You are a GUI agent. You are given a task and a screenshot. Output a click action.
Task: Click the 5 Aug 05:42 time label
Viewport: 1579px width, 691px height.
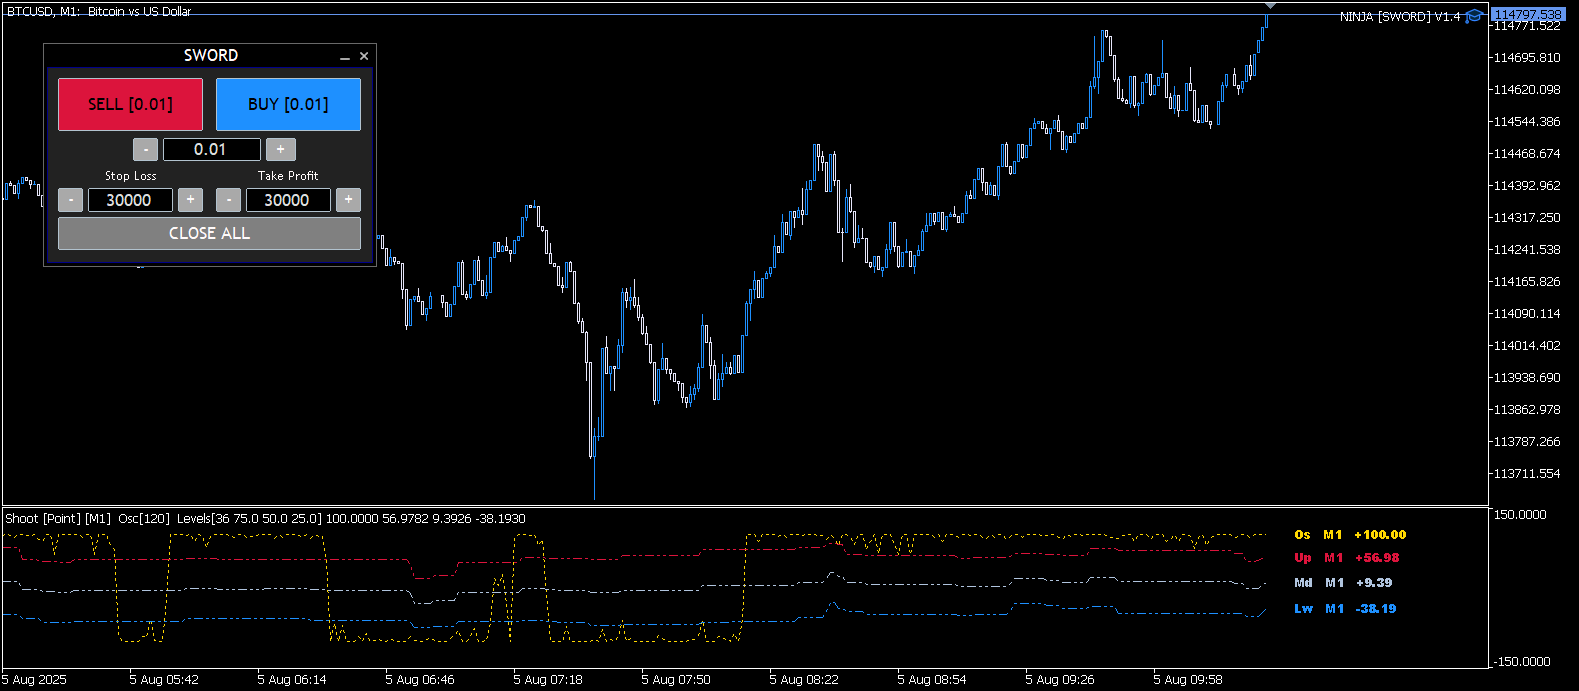point(164,680)
